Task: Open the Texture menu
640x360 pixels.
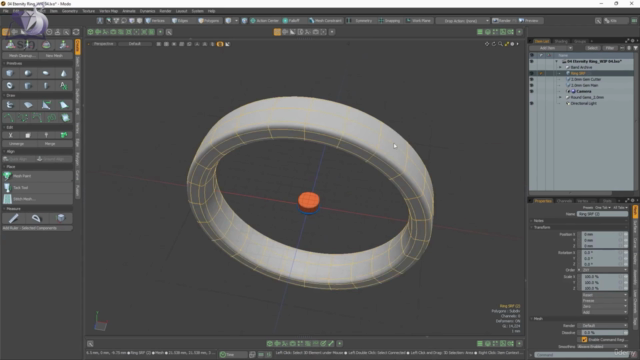Action: pos(88,11)
